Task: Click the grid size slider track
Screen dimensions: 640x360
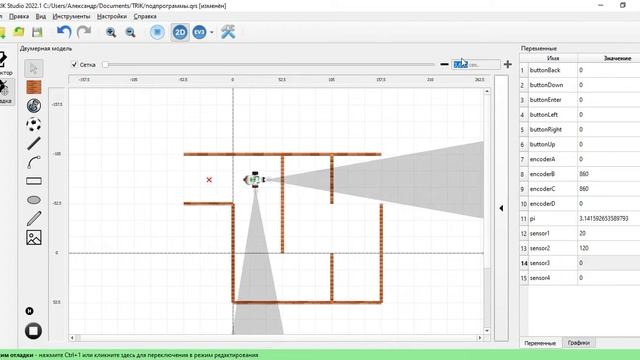Action: 269,64
